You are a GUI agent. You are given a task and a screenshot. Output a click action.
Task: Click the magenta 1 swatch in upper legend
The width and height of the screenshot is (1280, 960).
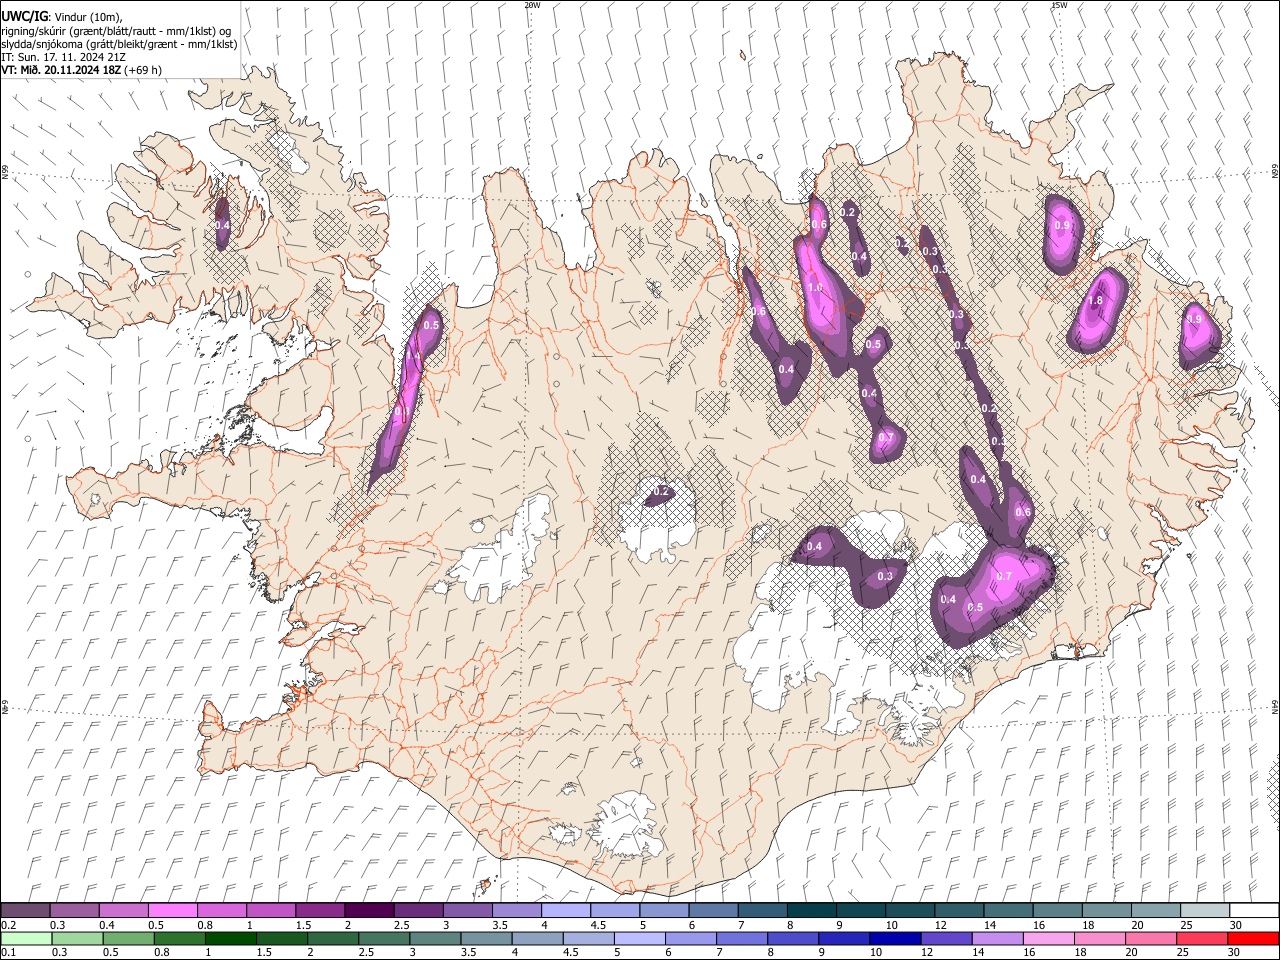click(270, 910)
